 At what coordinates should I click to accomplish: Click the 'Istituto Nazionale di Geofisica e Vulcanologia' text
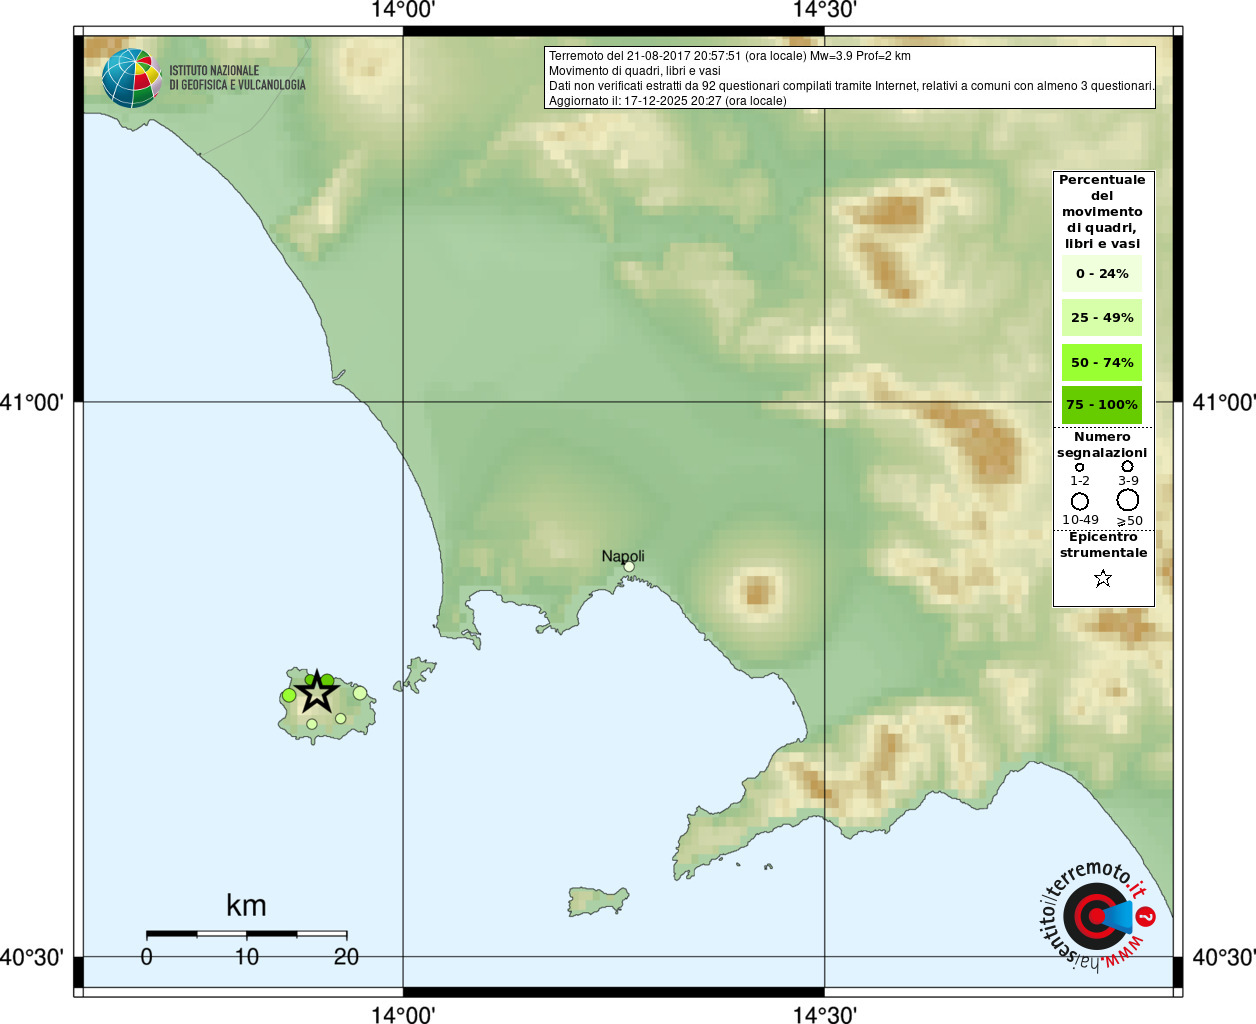pos(237,78)
